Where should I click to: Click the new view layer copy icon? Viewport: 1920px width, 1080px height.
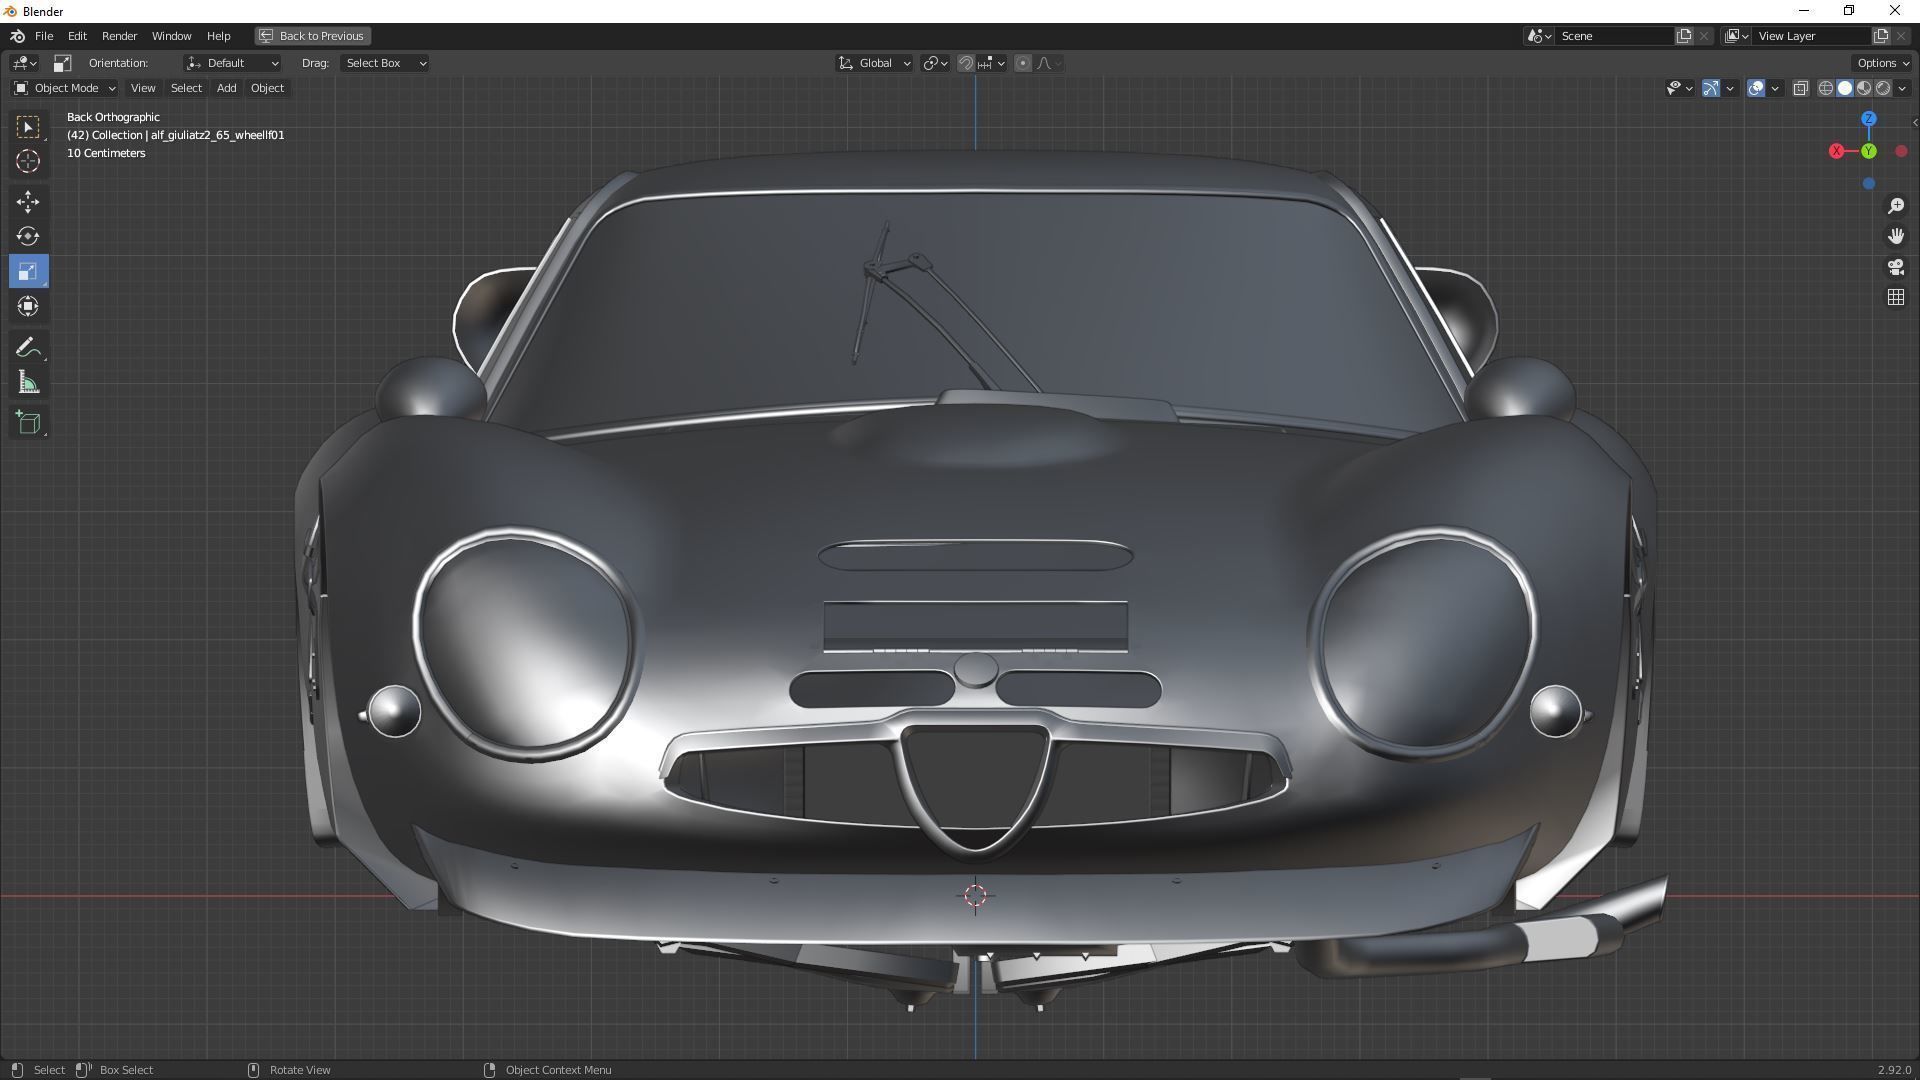tap(1881, 36)
